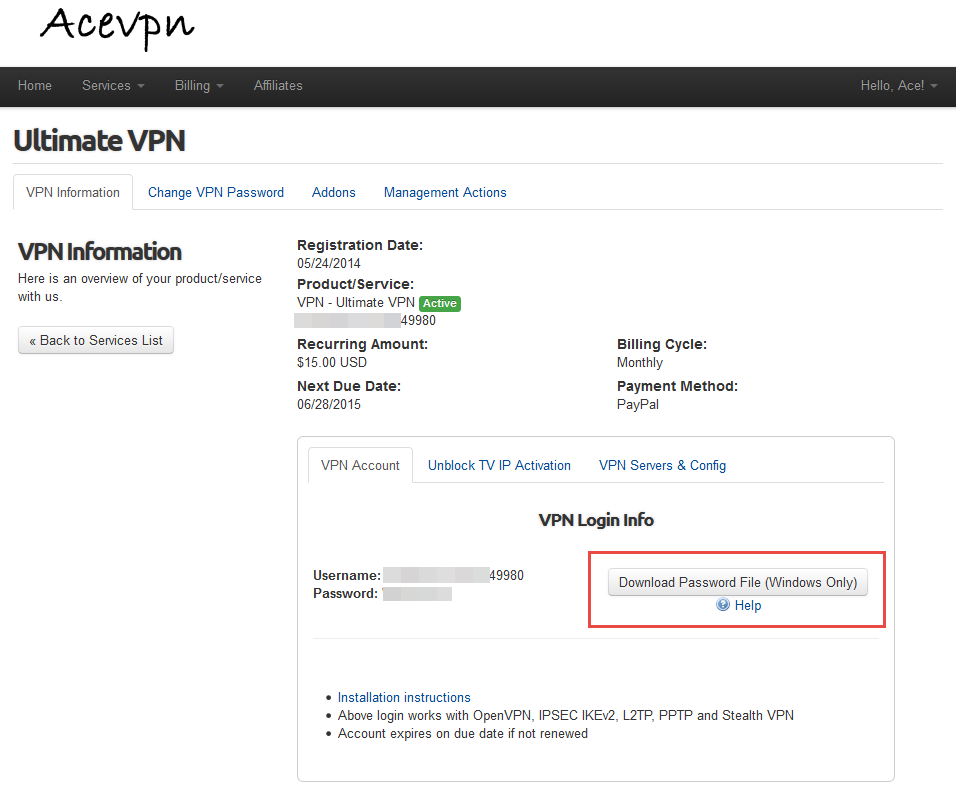956x788 pixels.
Task: Click the Username value ending 49980
Action: tap(453, 575)
